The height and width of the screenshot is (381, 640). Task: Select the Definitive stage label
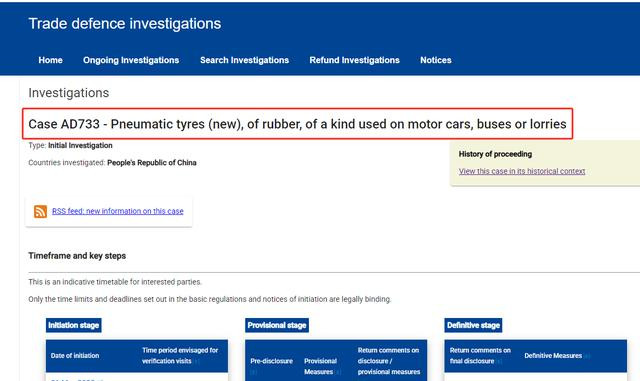point(473,325)
